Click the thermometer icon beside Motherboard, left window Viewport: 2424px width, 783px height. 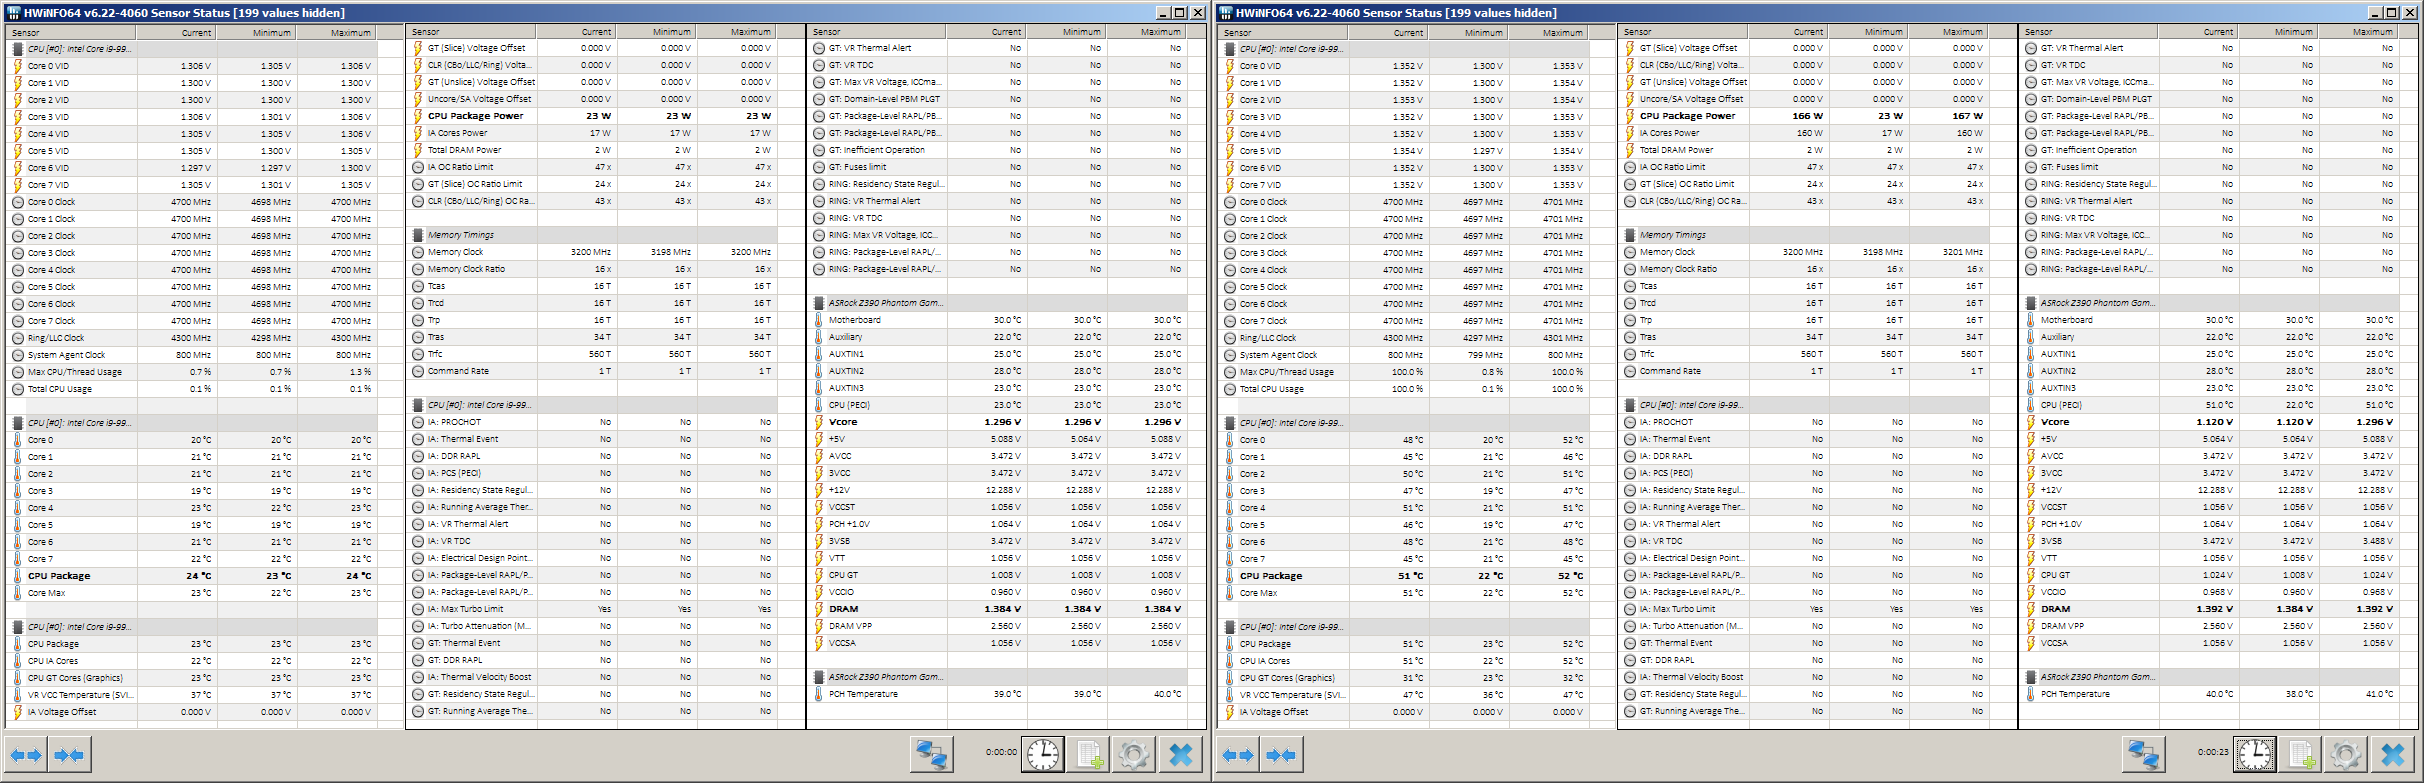(x=819, y=320)
